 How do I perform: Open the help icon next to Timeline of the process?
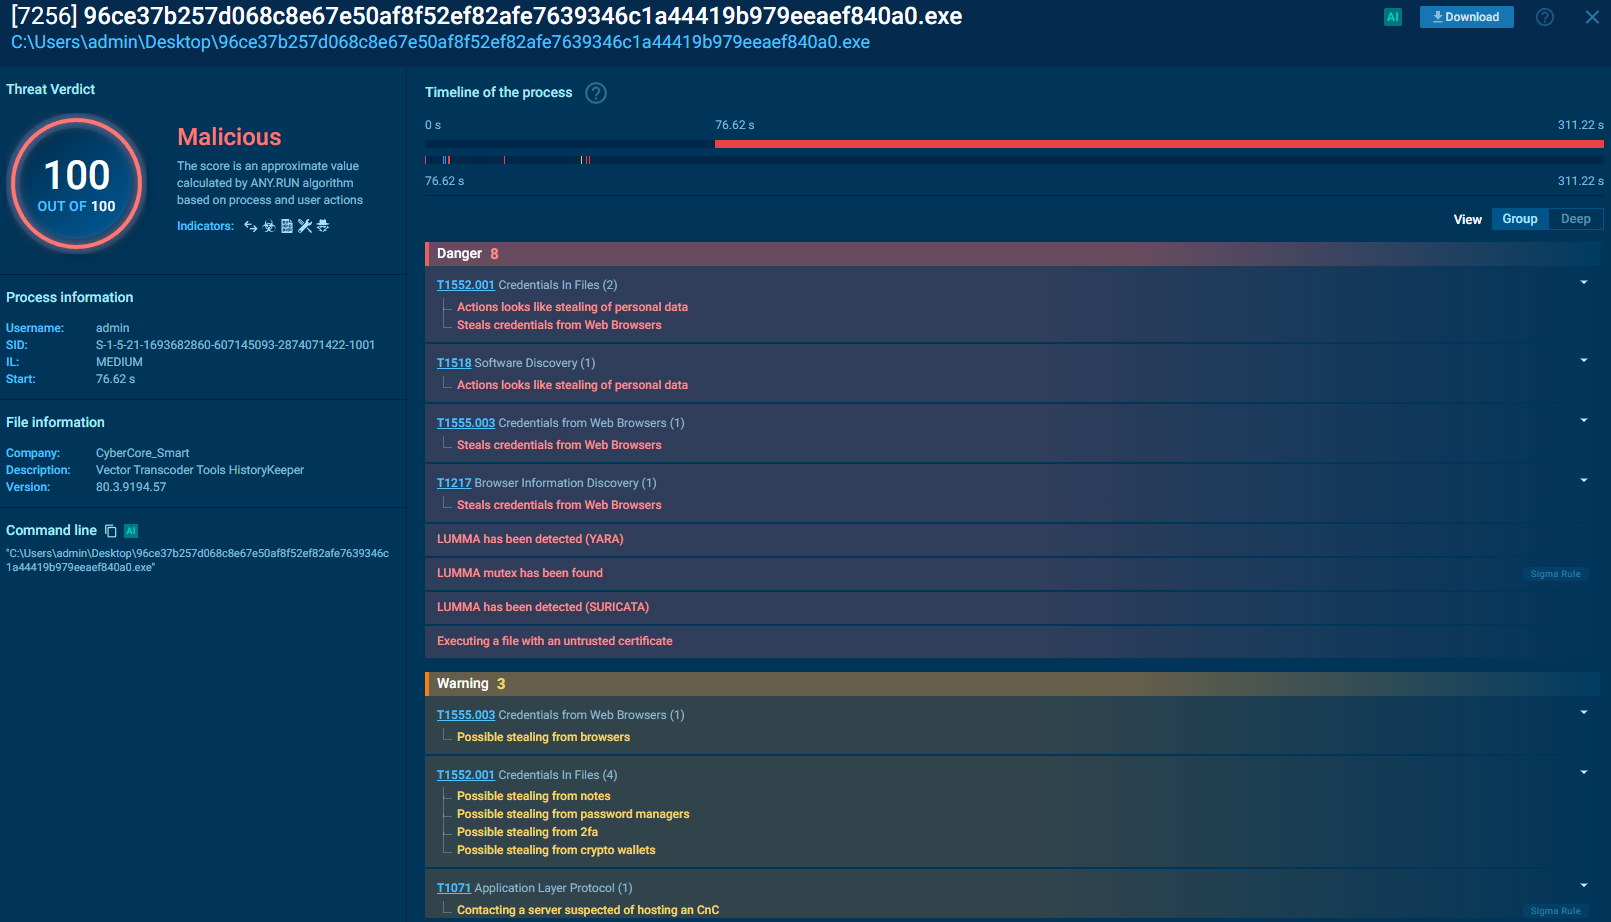pos(596,93)
